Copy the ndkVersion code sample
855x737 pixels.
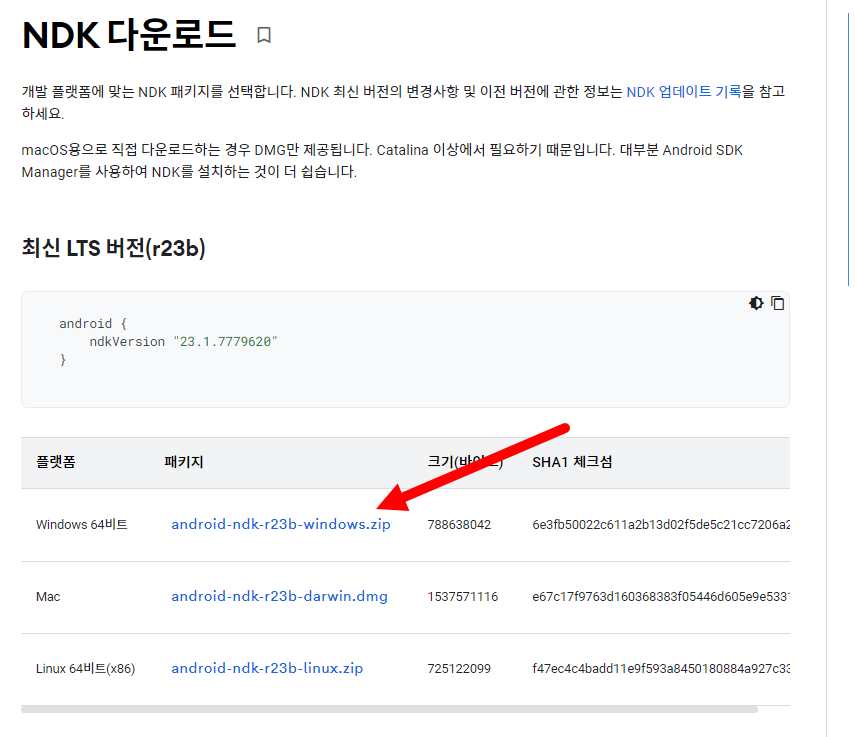[x=778, y=303]
